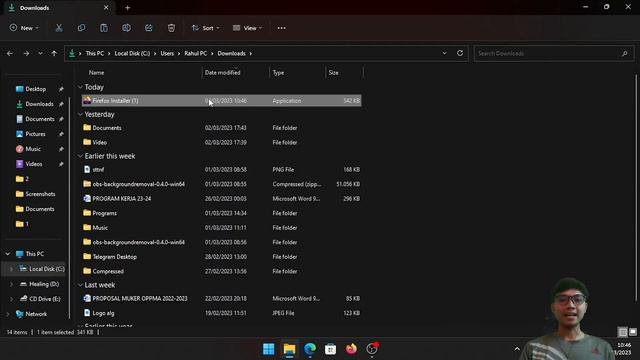
Task: Open Microsoft Store from taskbar
Action: pyautogui.click(x=330, y=349)
